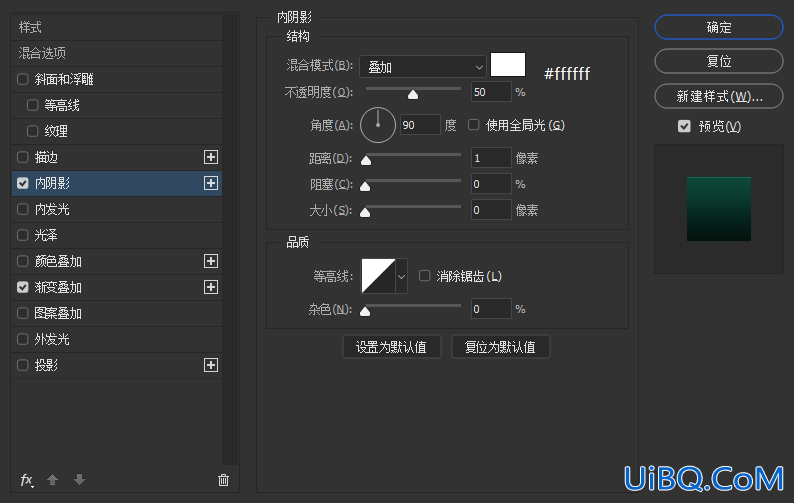Image resolution: width=794 pixels, height=503 pixels.
Task: Uncheck the 预览 checkbox
Action: pyautogui.click(x=684, y=126)
